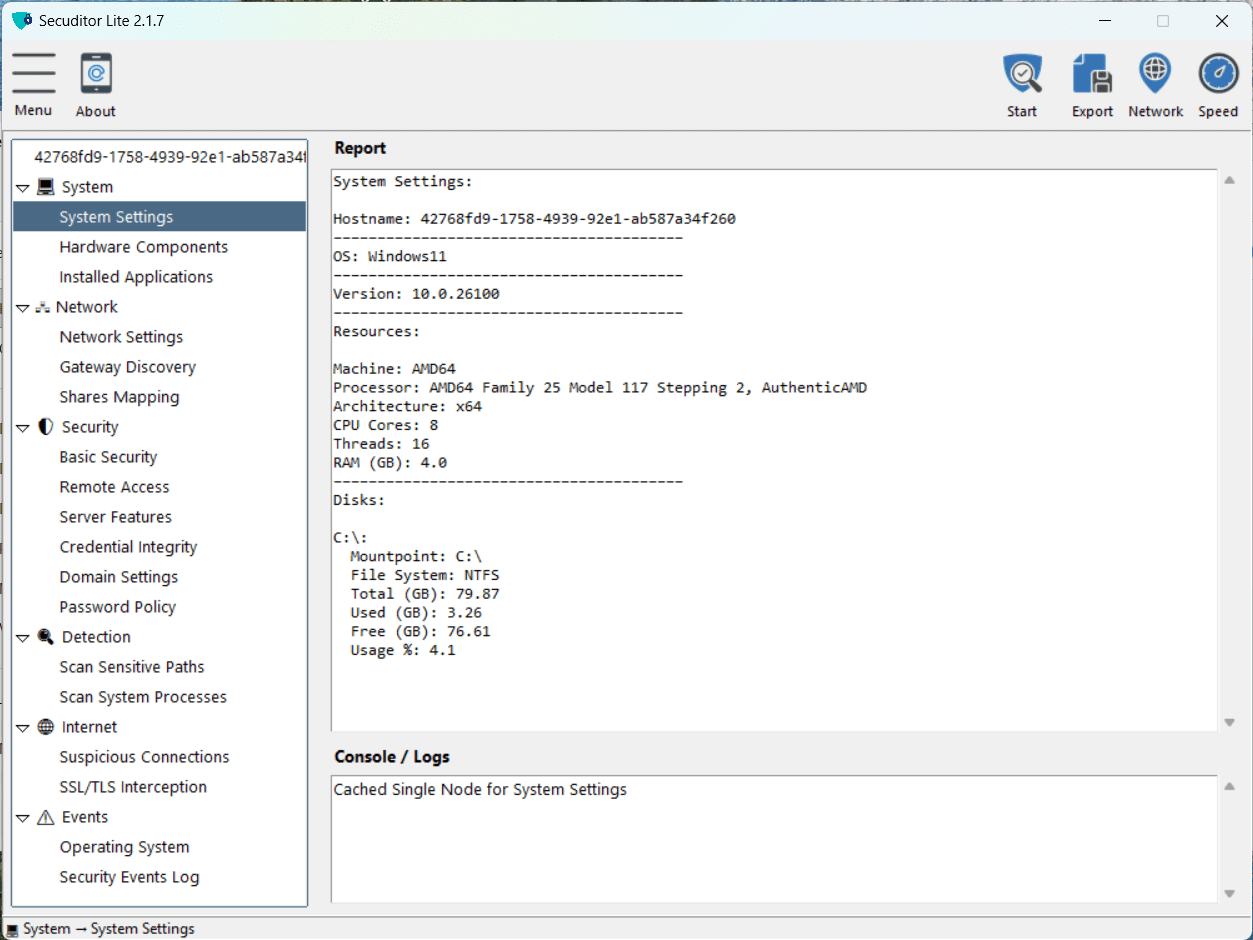This screenshot has height=940, width=1253.
Task: Select the hostname root node in tree
Action: click(169, 157)
